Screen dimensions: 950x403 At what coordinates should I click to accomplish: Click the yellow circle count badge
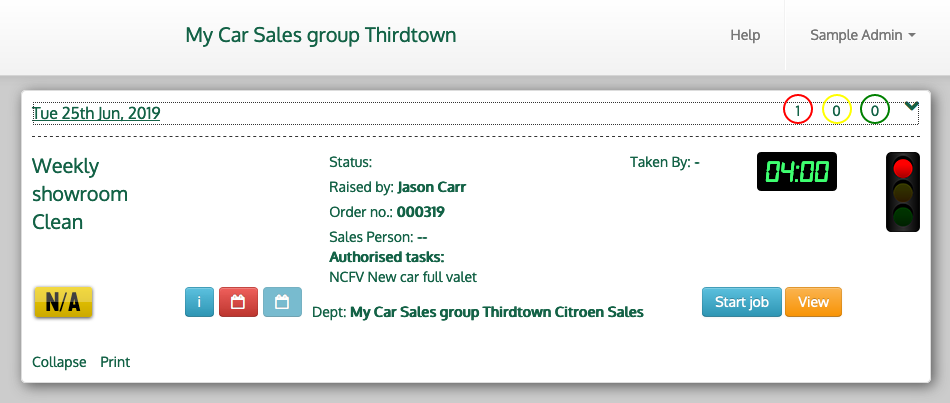[x=836, y=110]
